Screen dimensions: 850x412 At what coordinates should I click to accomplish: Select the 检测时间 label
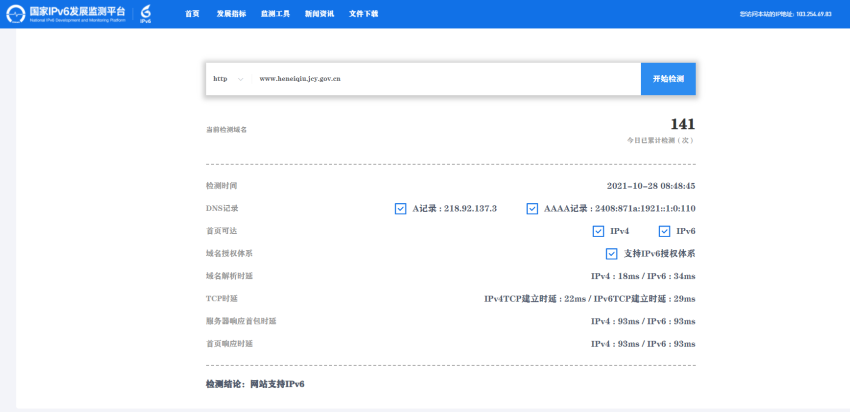pyautogui.click(x=221, y=186)
